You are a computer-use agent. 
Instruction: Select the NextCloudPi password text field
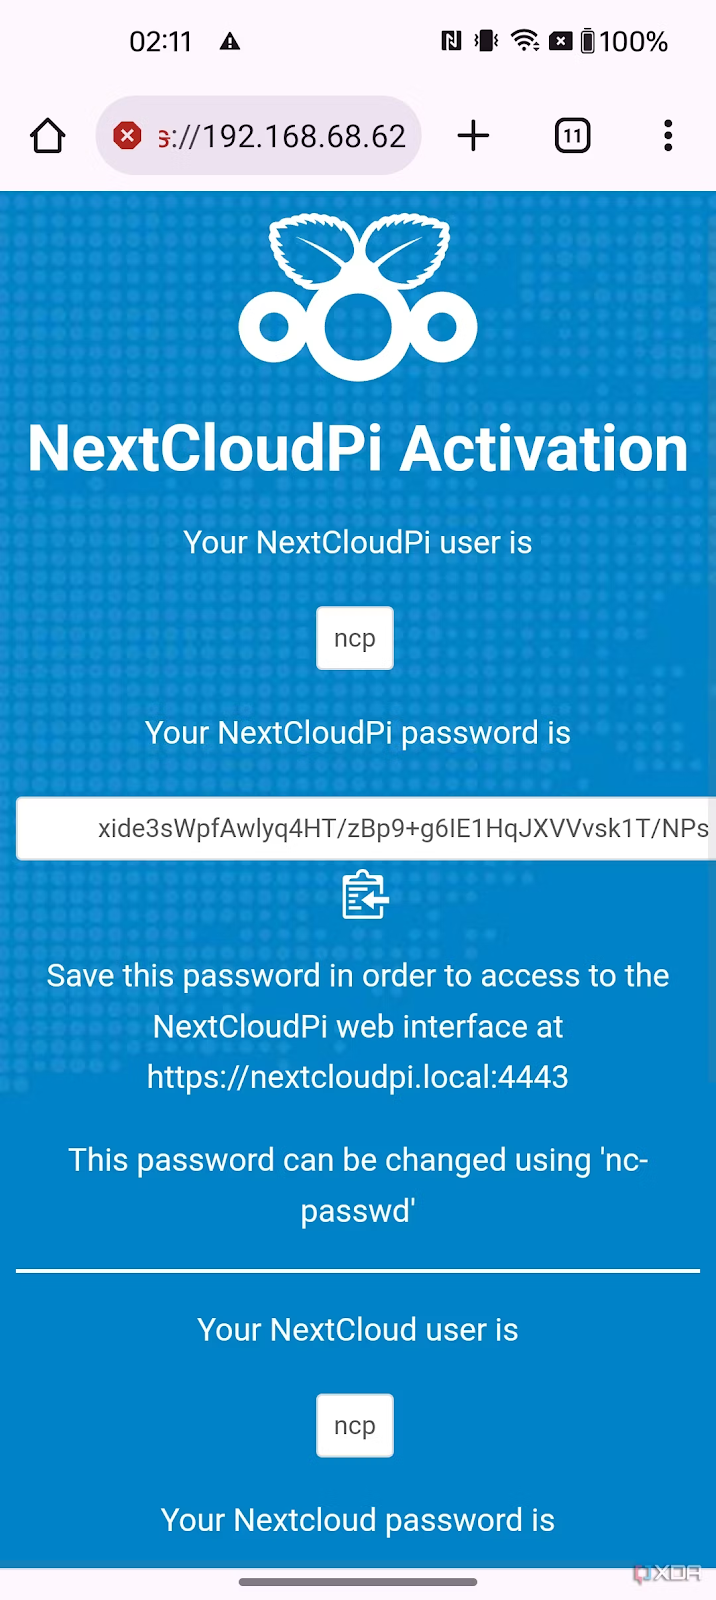pos(366,829)
